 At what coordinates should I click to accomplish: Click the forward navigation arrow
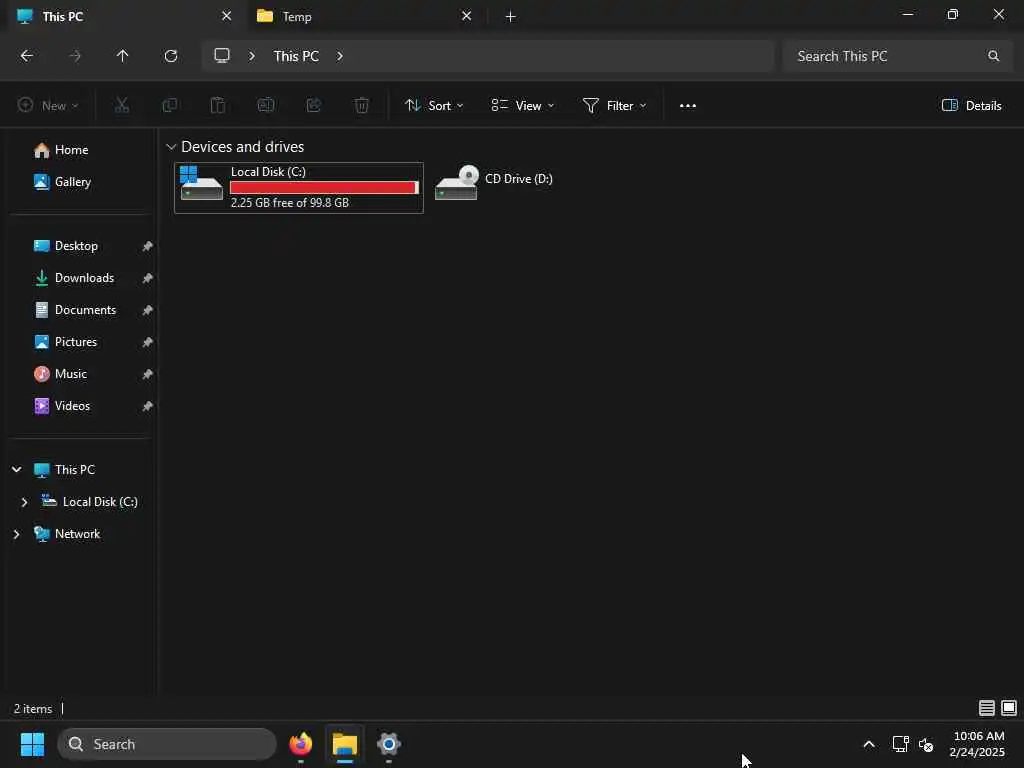click(75, 56)
